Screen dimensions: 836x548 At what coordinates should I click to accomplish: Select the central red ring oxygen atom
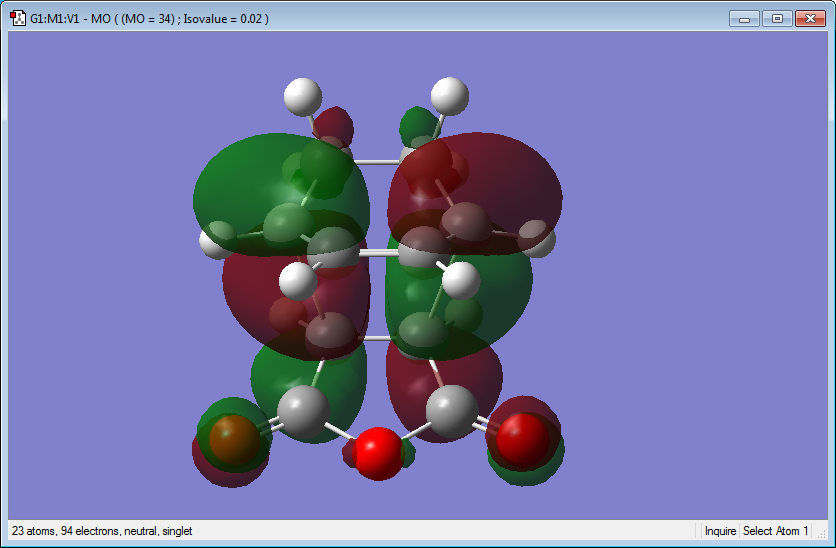378,454
